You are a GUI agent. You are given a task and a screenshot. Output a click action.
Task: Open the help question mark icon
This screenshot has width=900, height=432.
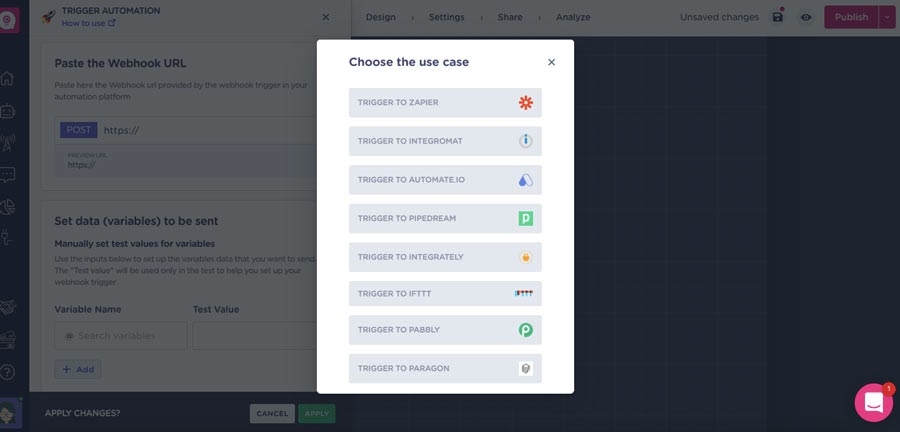tap(7, 372)
